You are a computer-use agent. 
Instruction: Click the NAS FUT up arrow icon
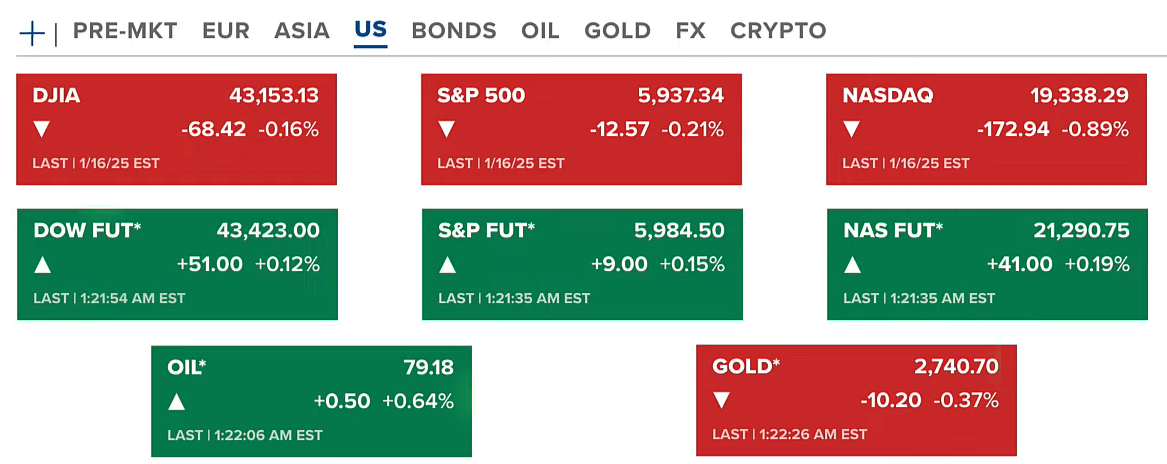pyautogui.click(x=852, y=265)
